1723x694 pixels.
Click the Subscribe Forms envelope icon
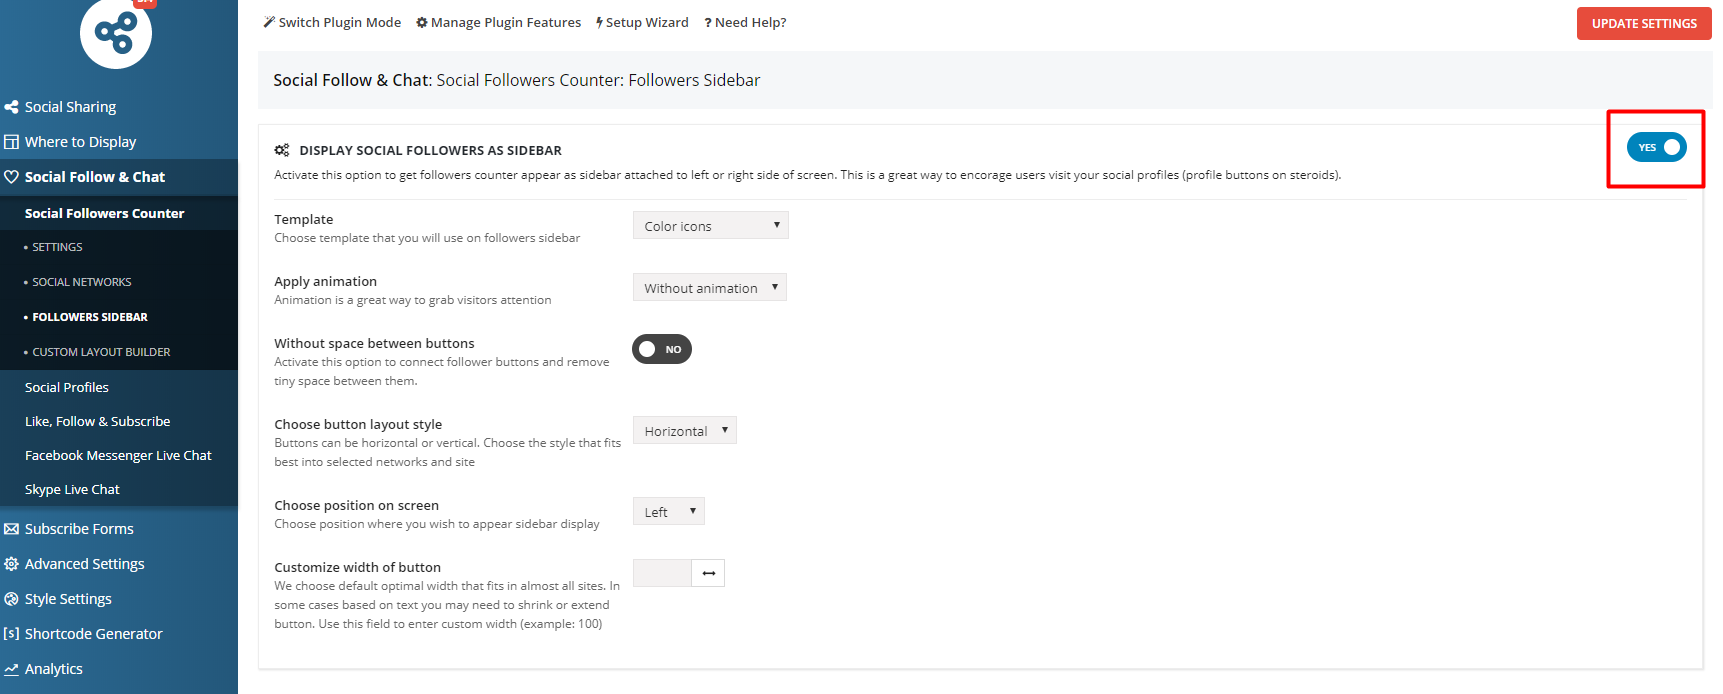pos(11,529)
